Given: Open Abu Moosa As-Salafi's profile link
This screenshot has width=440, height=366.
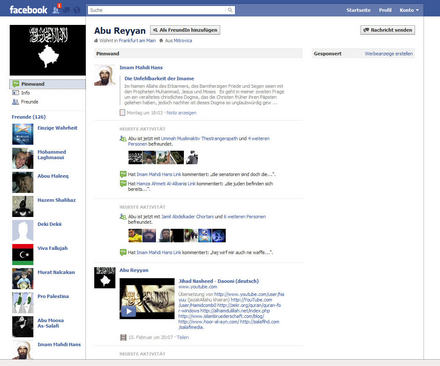Looking at the screenshot, I should click(51, 323).
